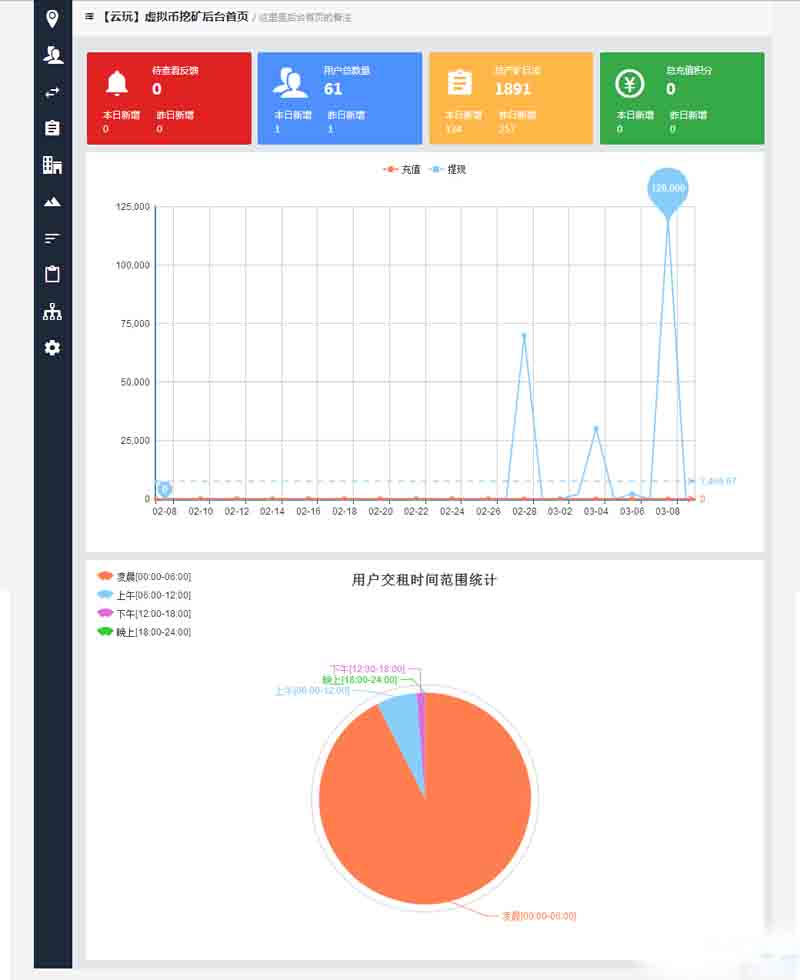
Task: Click the swap arrows sidebar icon
Action: click(x=52, y=92)
